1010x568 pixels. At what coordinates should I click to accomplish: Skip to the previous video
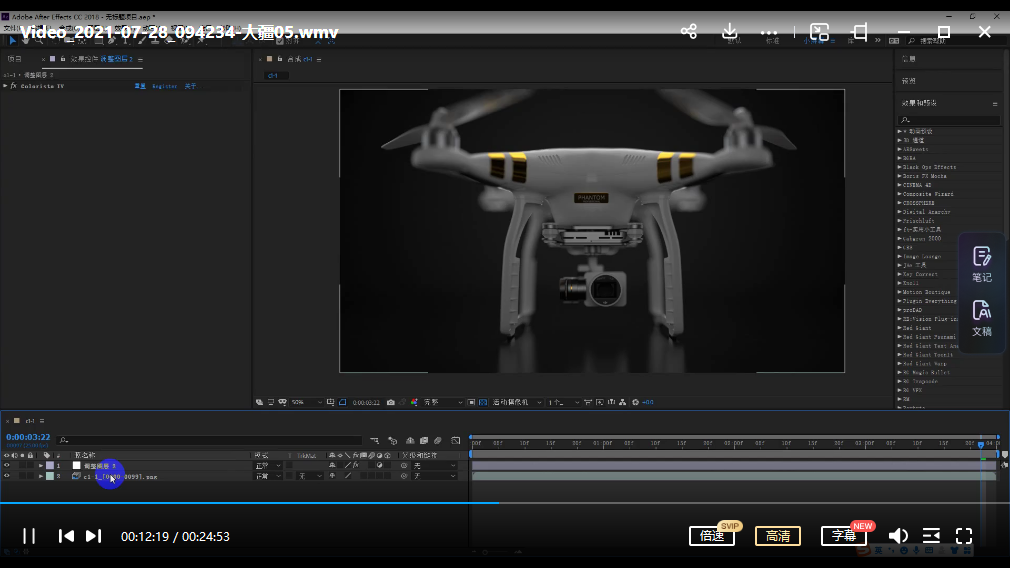[x=66, y=536]
